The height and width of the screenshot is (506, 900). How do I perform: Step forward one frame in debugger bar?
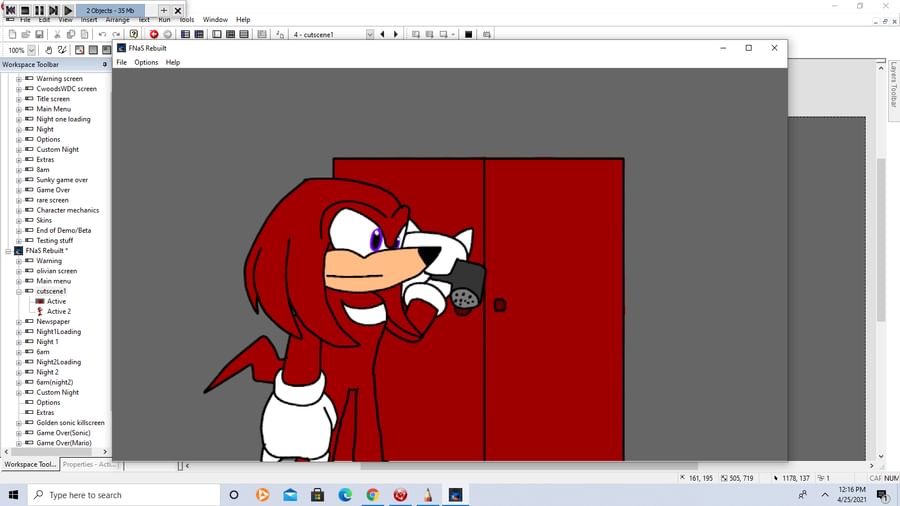(53, 10)
